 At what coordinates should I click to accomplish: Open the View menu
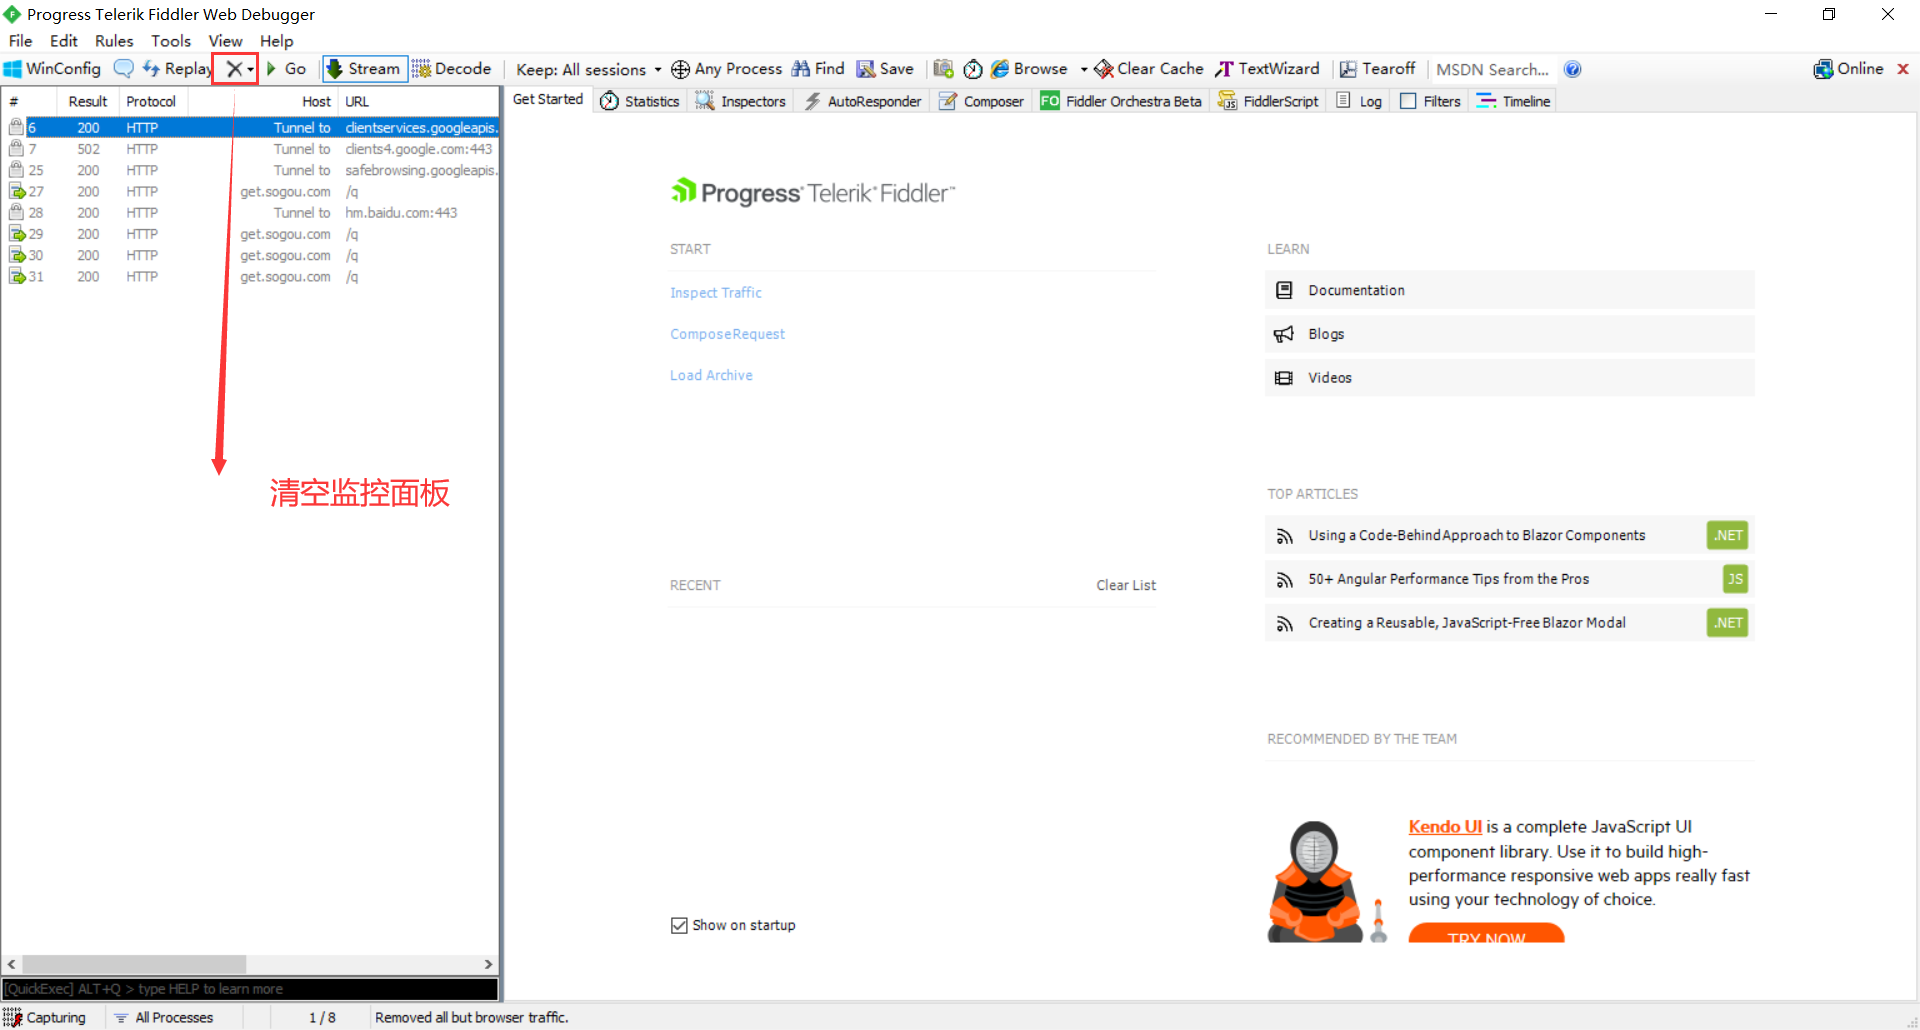226,41
